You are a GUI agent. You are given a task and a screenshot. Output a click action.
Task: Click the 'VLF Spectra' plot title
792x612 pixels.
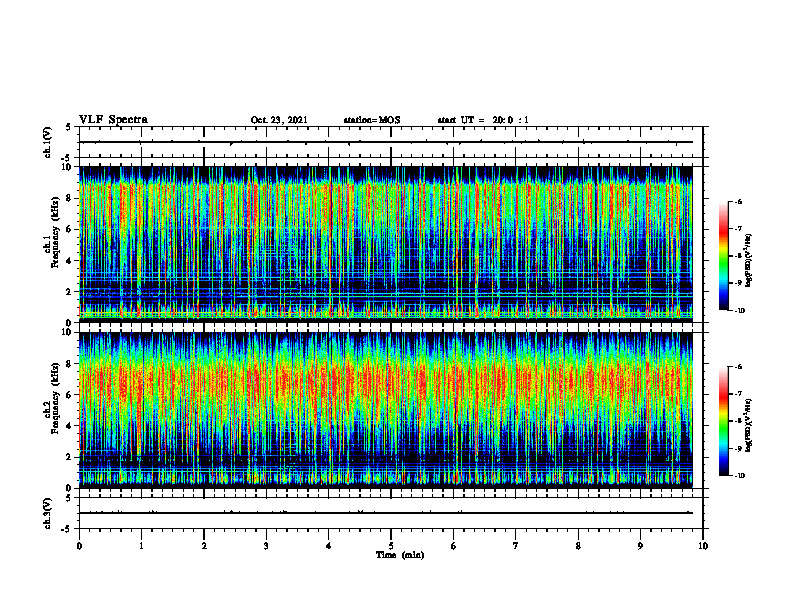tap(114, 120)
